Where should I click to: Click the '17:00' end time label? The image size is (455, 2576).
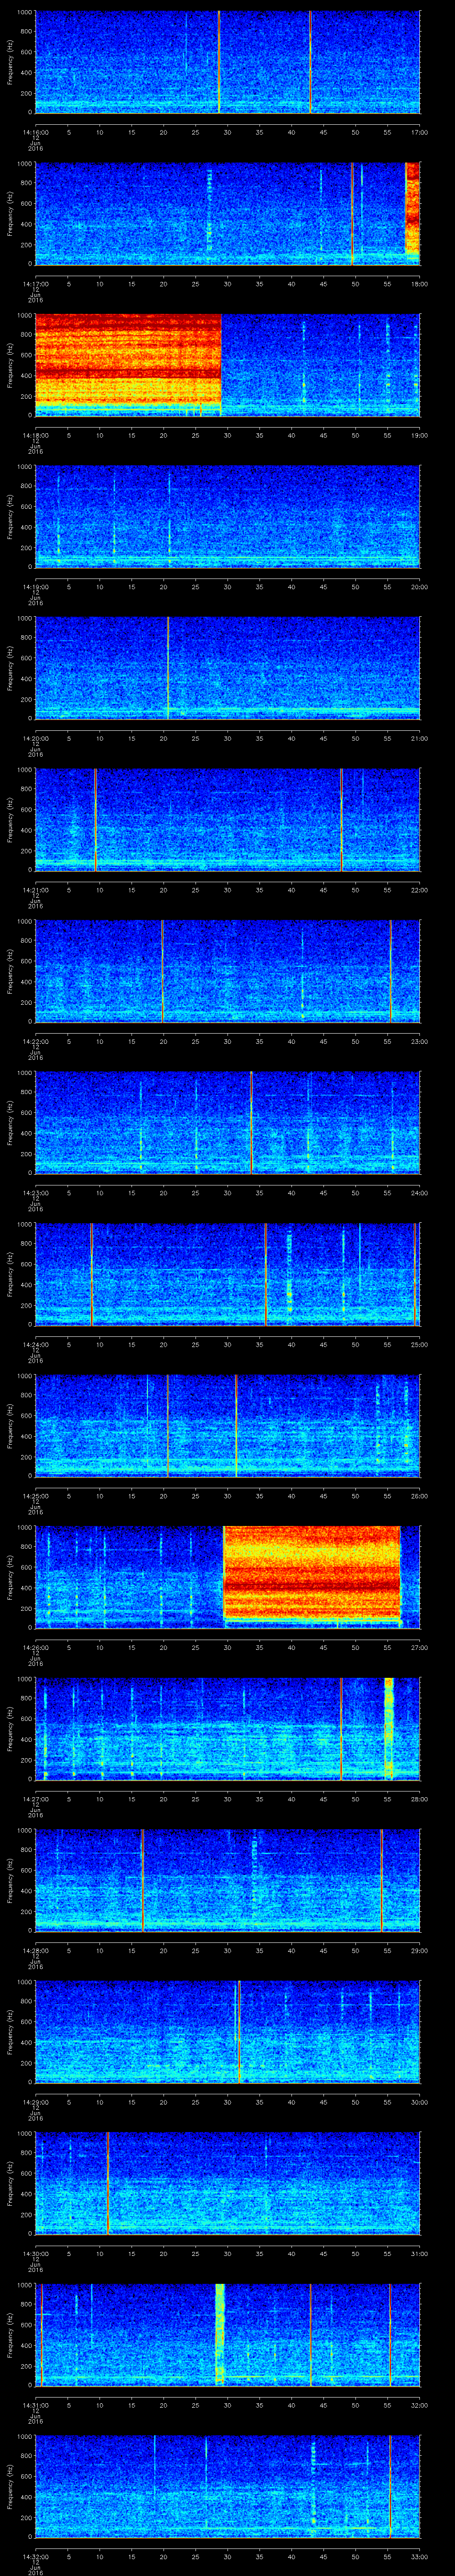(420, 132)
